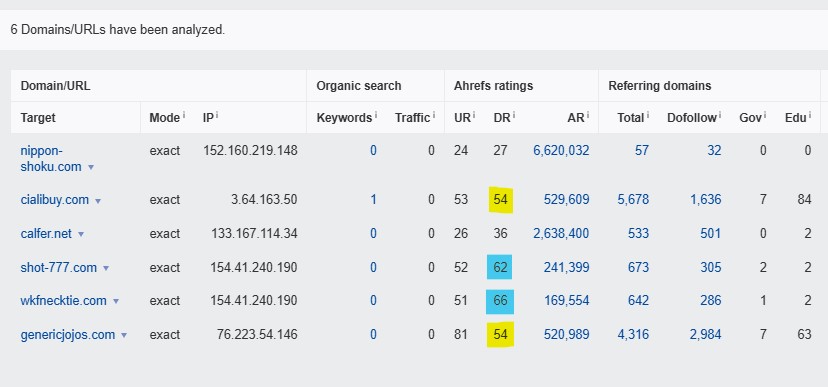Open the shot-777.com dropdown arrow
This screenshot has width=828, height=387.
pyautogui.click(x=106, y=269)
